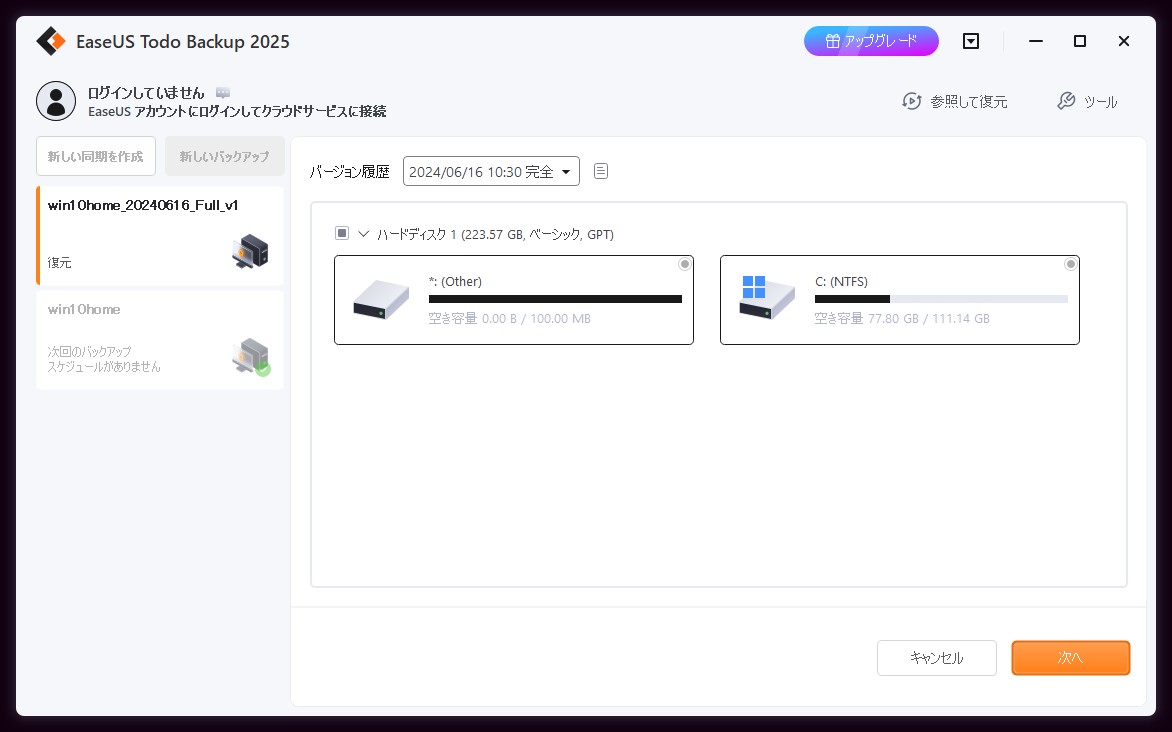Click the C: (NTFS) Windows drive icon
The height and width of the screenshot is (732, 1172).
(x=767, y=298)
